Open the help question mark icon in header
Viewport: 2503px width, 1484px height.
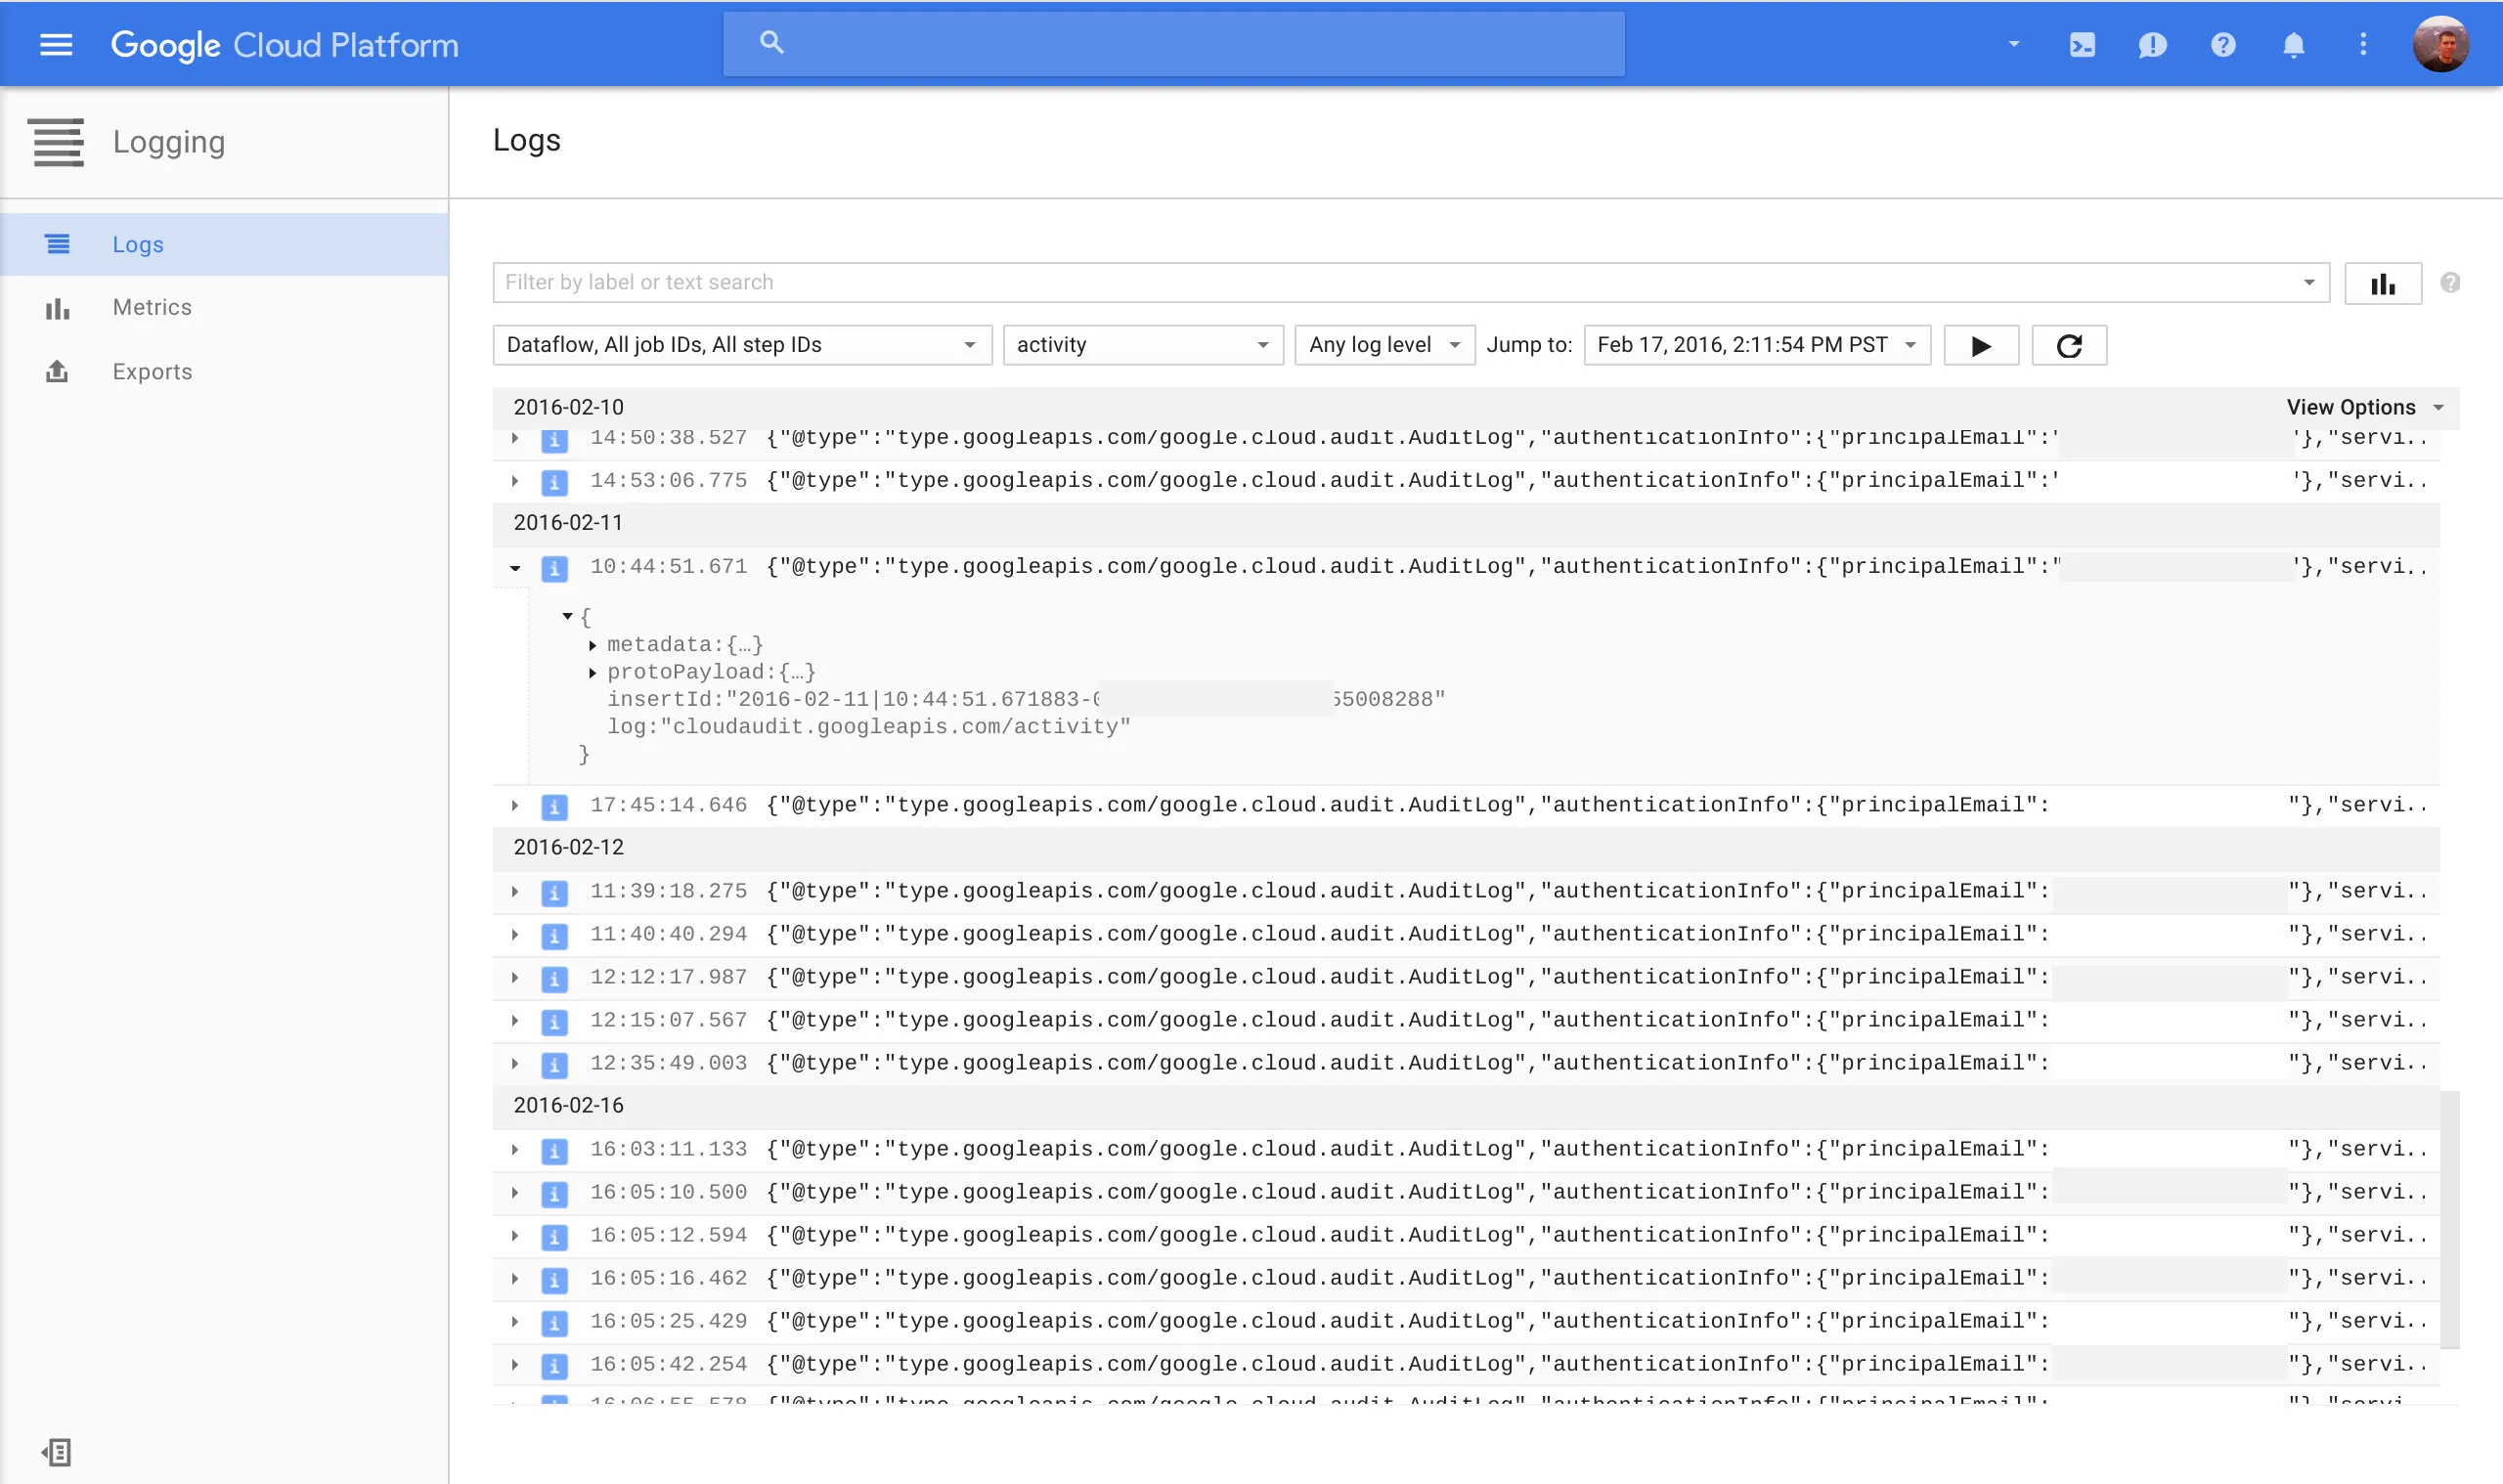pyautogui.click(x=2223, y=45)
